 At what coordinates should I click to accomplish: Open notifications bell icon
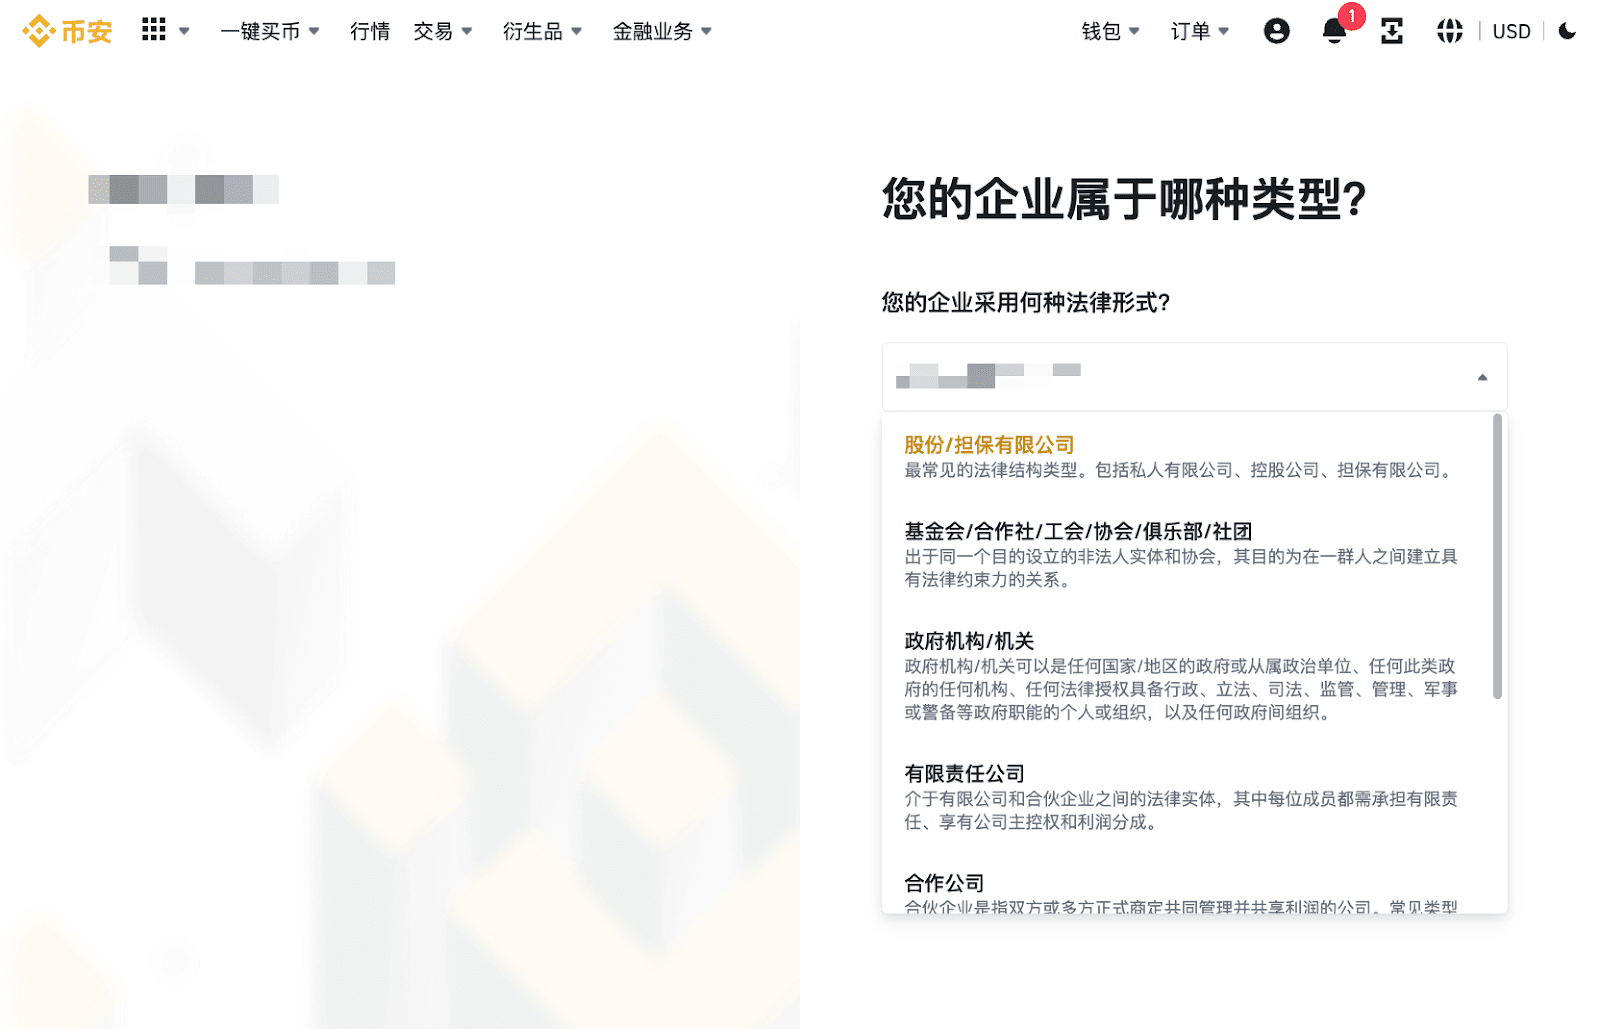[x=1334, y=32]
